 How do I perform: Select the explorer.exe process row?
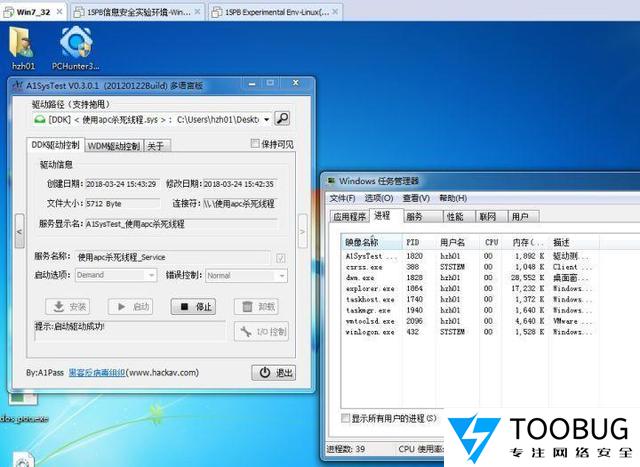(x=469, y=289)
